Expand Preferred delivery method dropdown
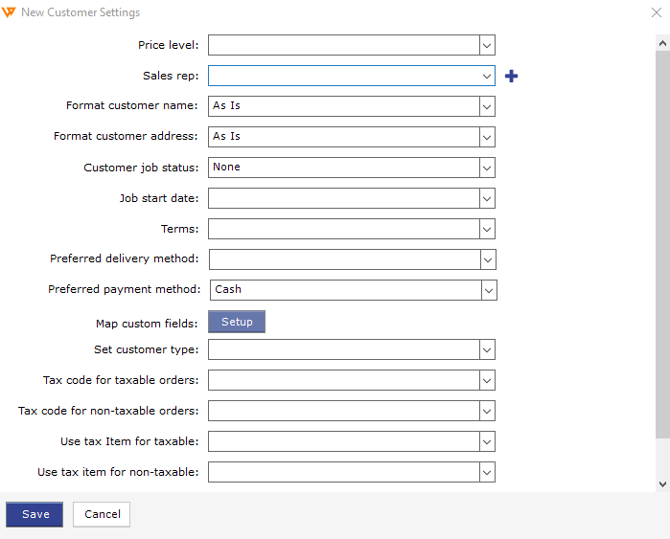This screenshot has height=539, width=670. pos(487,260)
